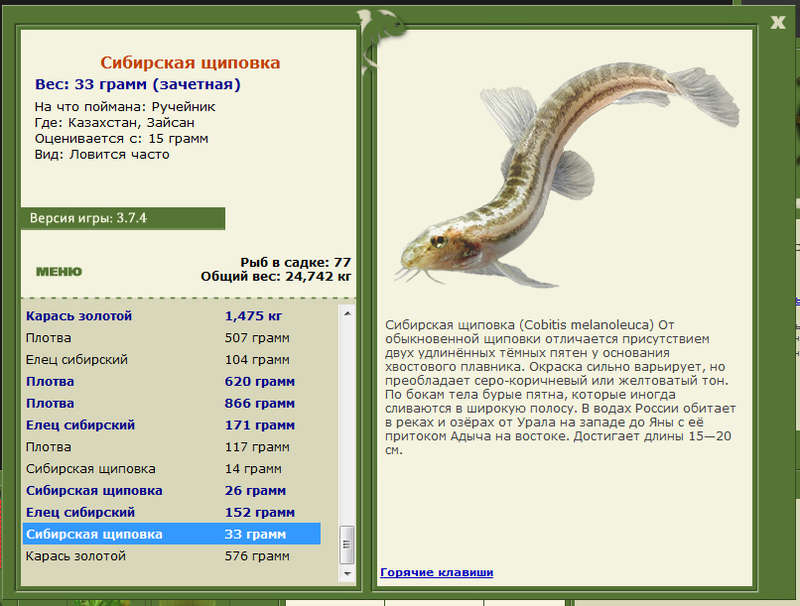The image size is (800, 606).
Task: Click the Вес: 33 грамм (зачетная) line
Action: point(137,84)
